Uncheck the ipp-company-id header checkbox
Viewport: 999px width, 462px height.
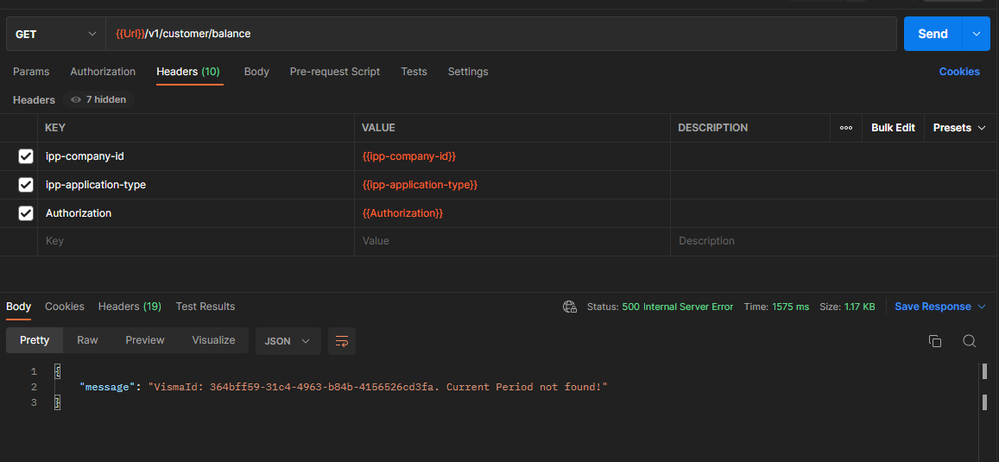pyautogui.click(x=25, y=156)
